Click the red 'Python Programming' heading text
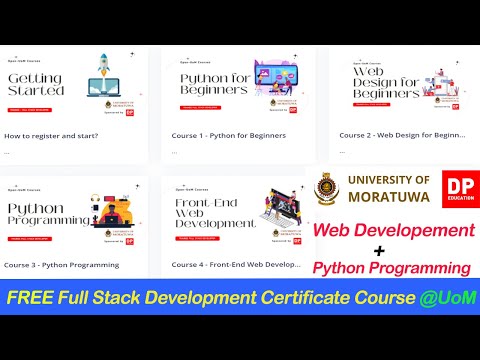 392,268
